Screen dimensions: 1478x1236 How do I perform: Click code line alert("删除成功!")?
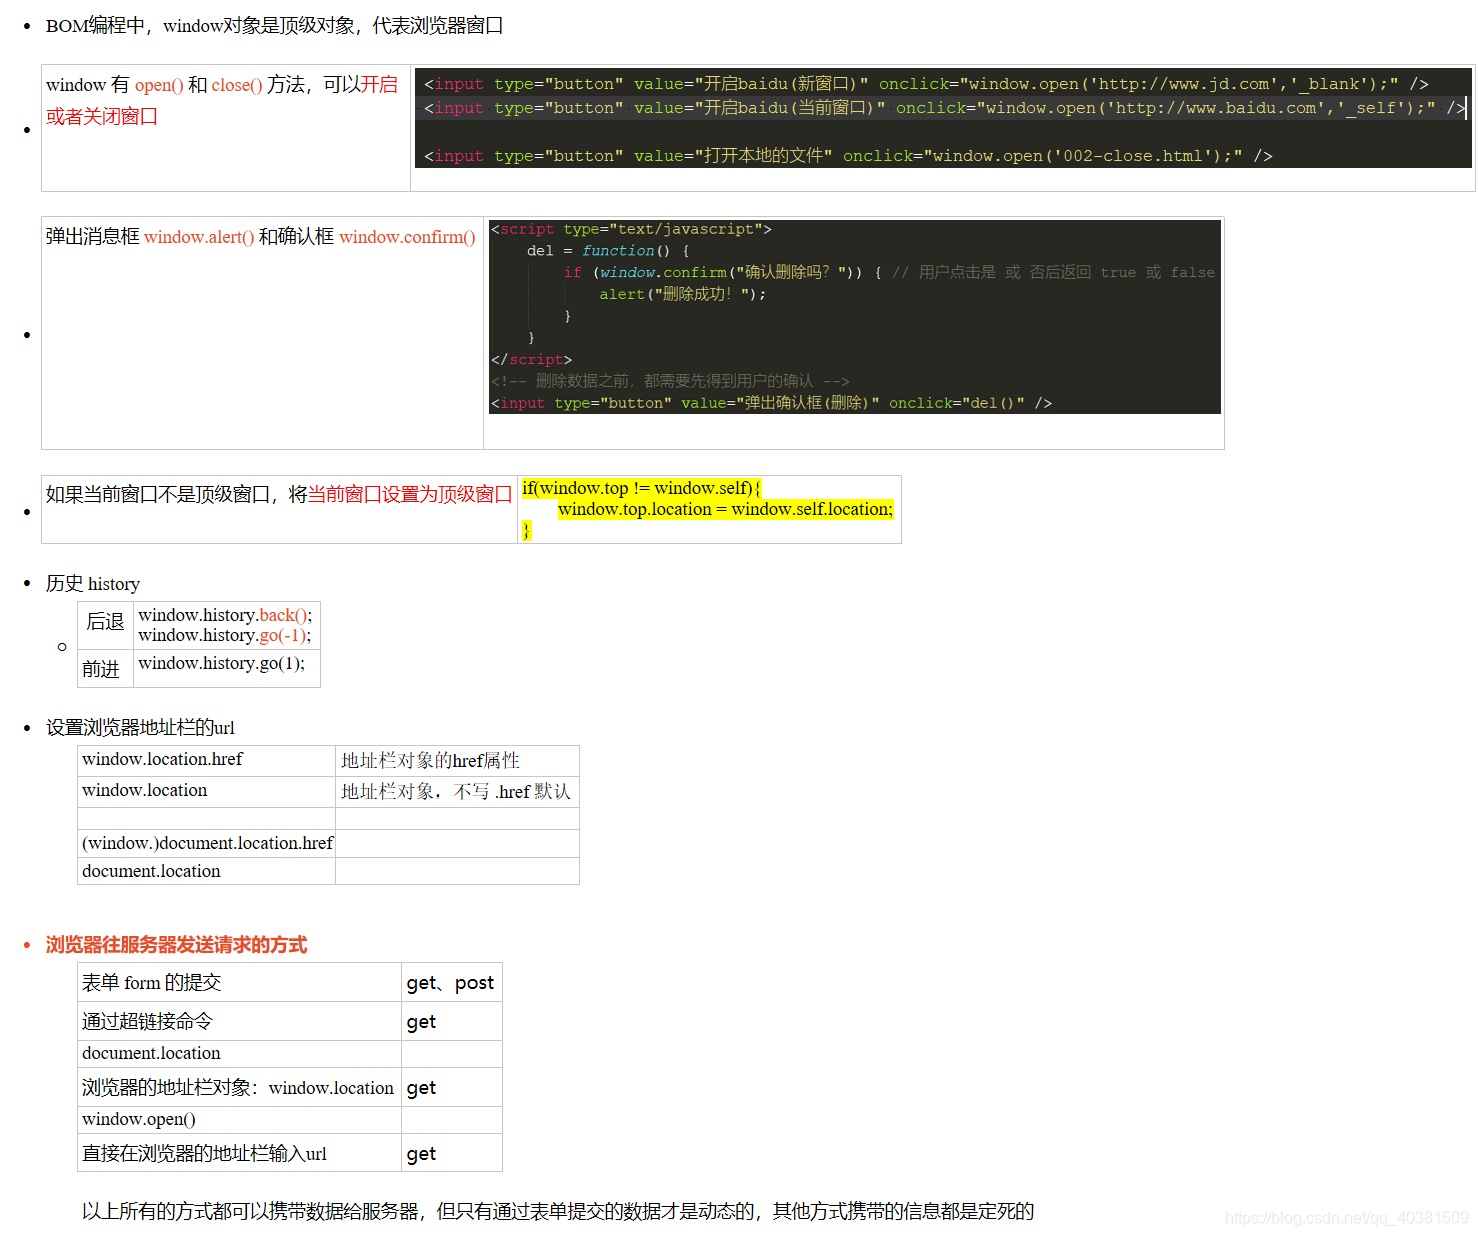pyautogui.click(x=683, y=294)
